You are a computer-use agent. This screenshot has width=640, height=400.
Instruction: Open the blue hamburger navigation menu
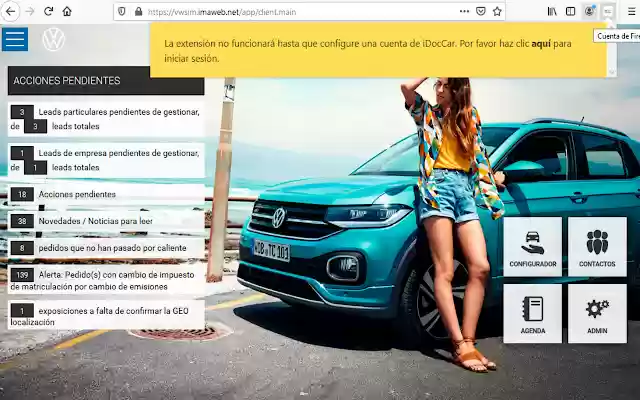click(15, 39)
